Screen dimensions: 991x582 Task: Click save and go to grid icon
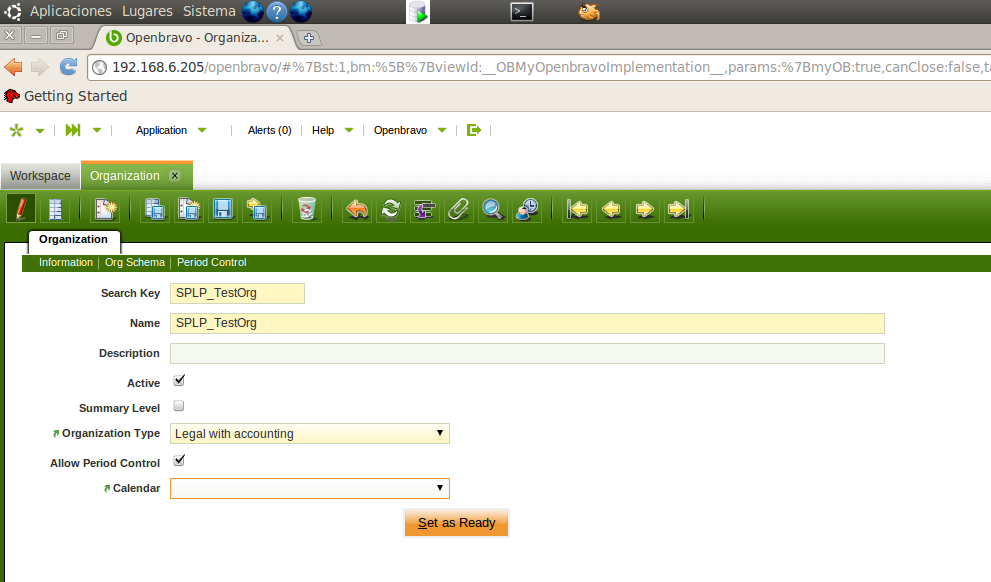click(x=155, y=209)
